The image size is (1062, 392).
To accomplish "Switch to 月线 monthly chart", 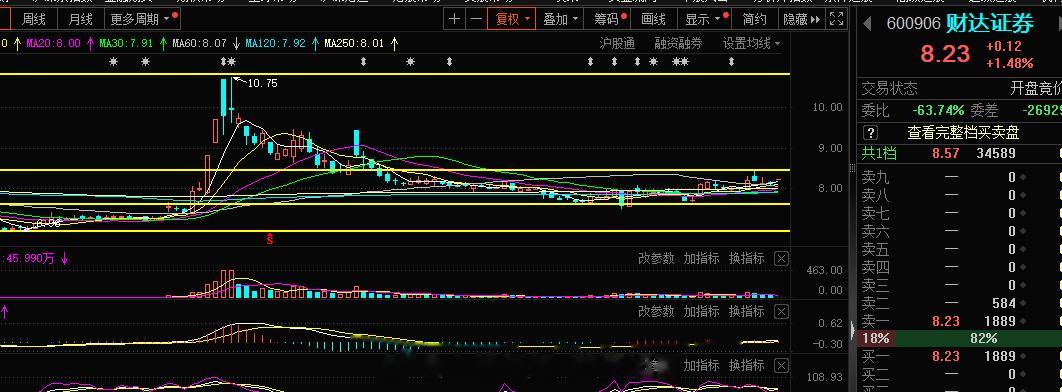I will point(81,19).
